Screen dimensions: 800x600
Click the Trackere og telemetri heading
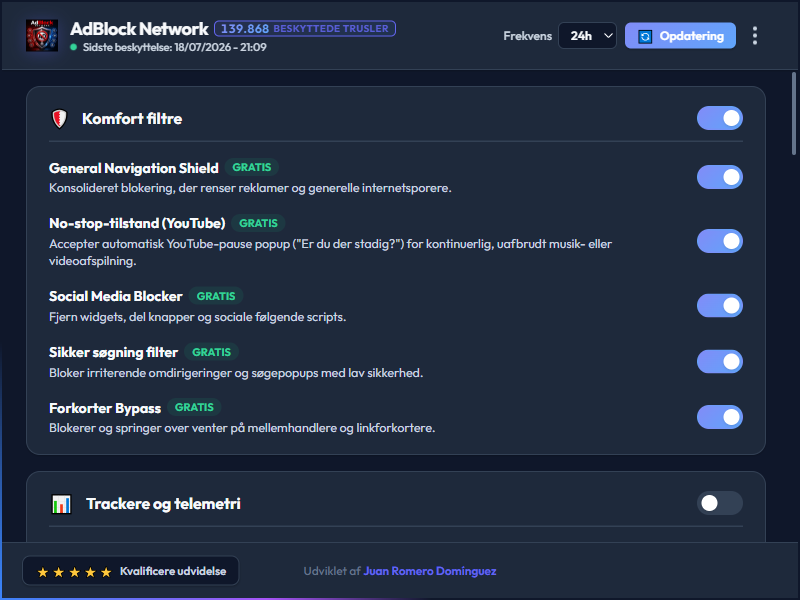point(163,504)
